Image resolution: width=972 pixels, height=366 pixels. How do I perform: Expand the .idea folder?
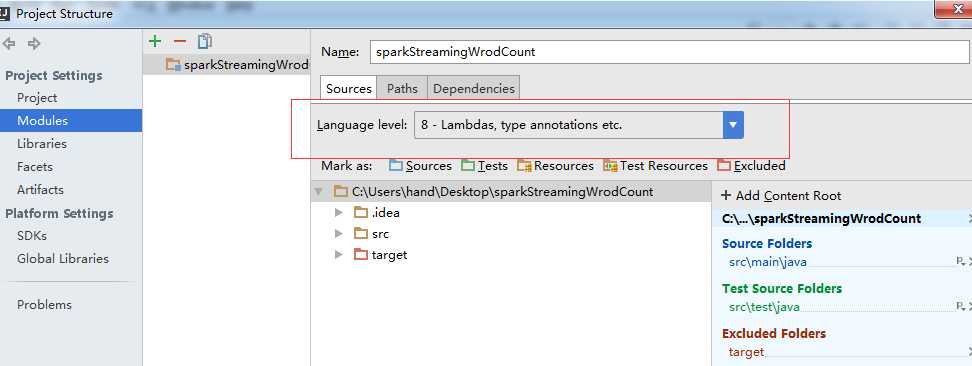[338, 213]
